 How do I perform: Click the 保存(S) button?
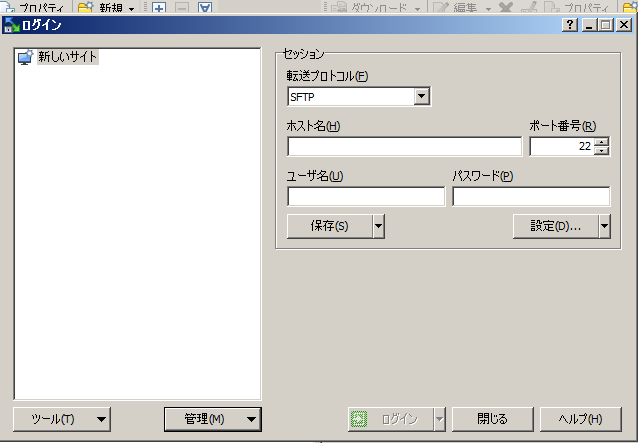click(330, 226)
